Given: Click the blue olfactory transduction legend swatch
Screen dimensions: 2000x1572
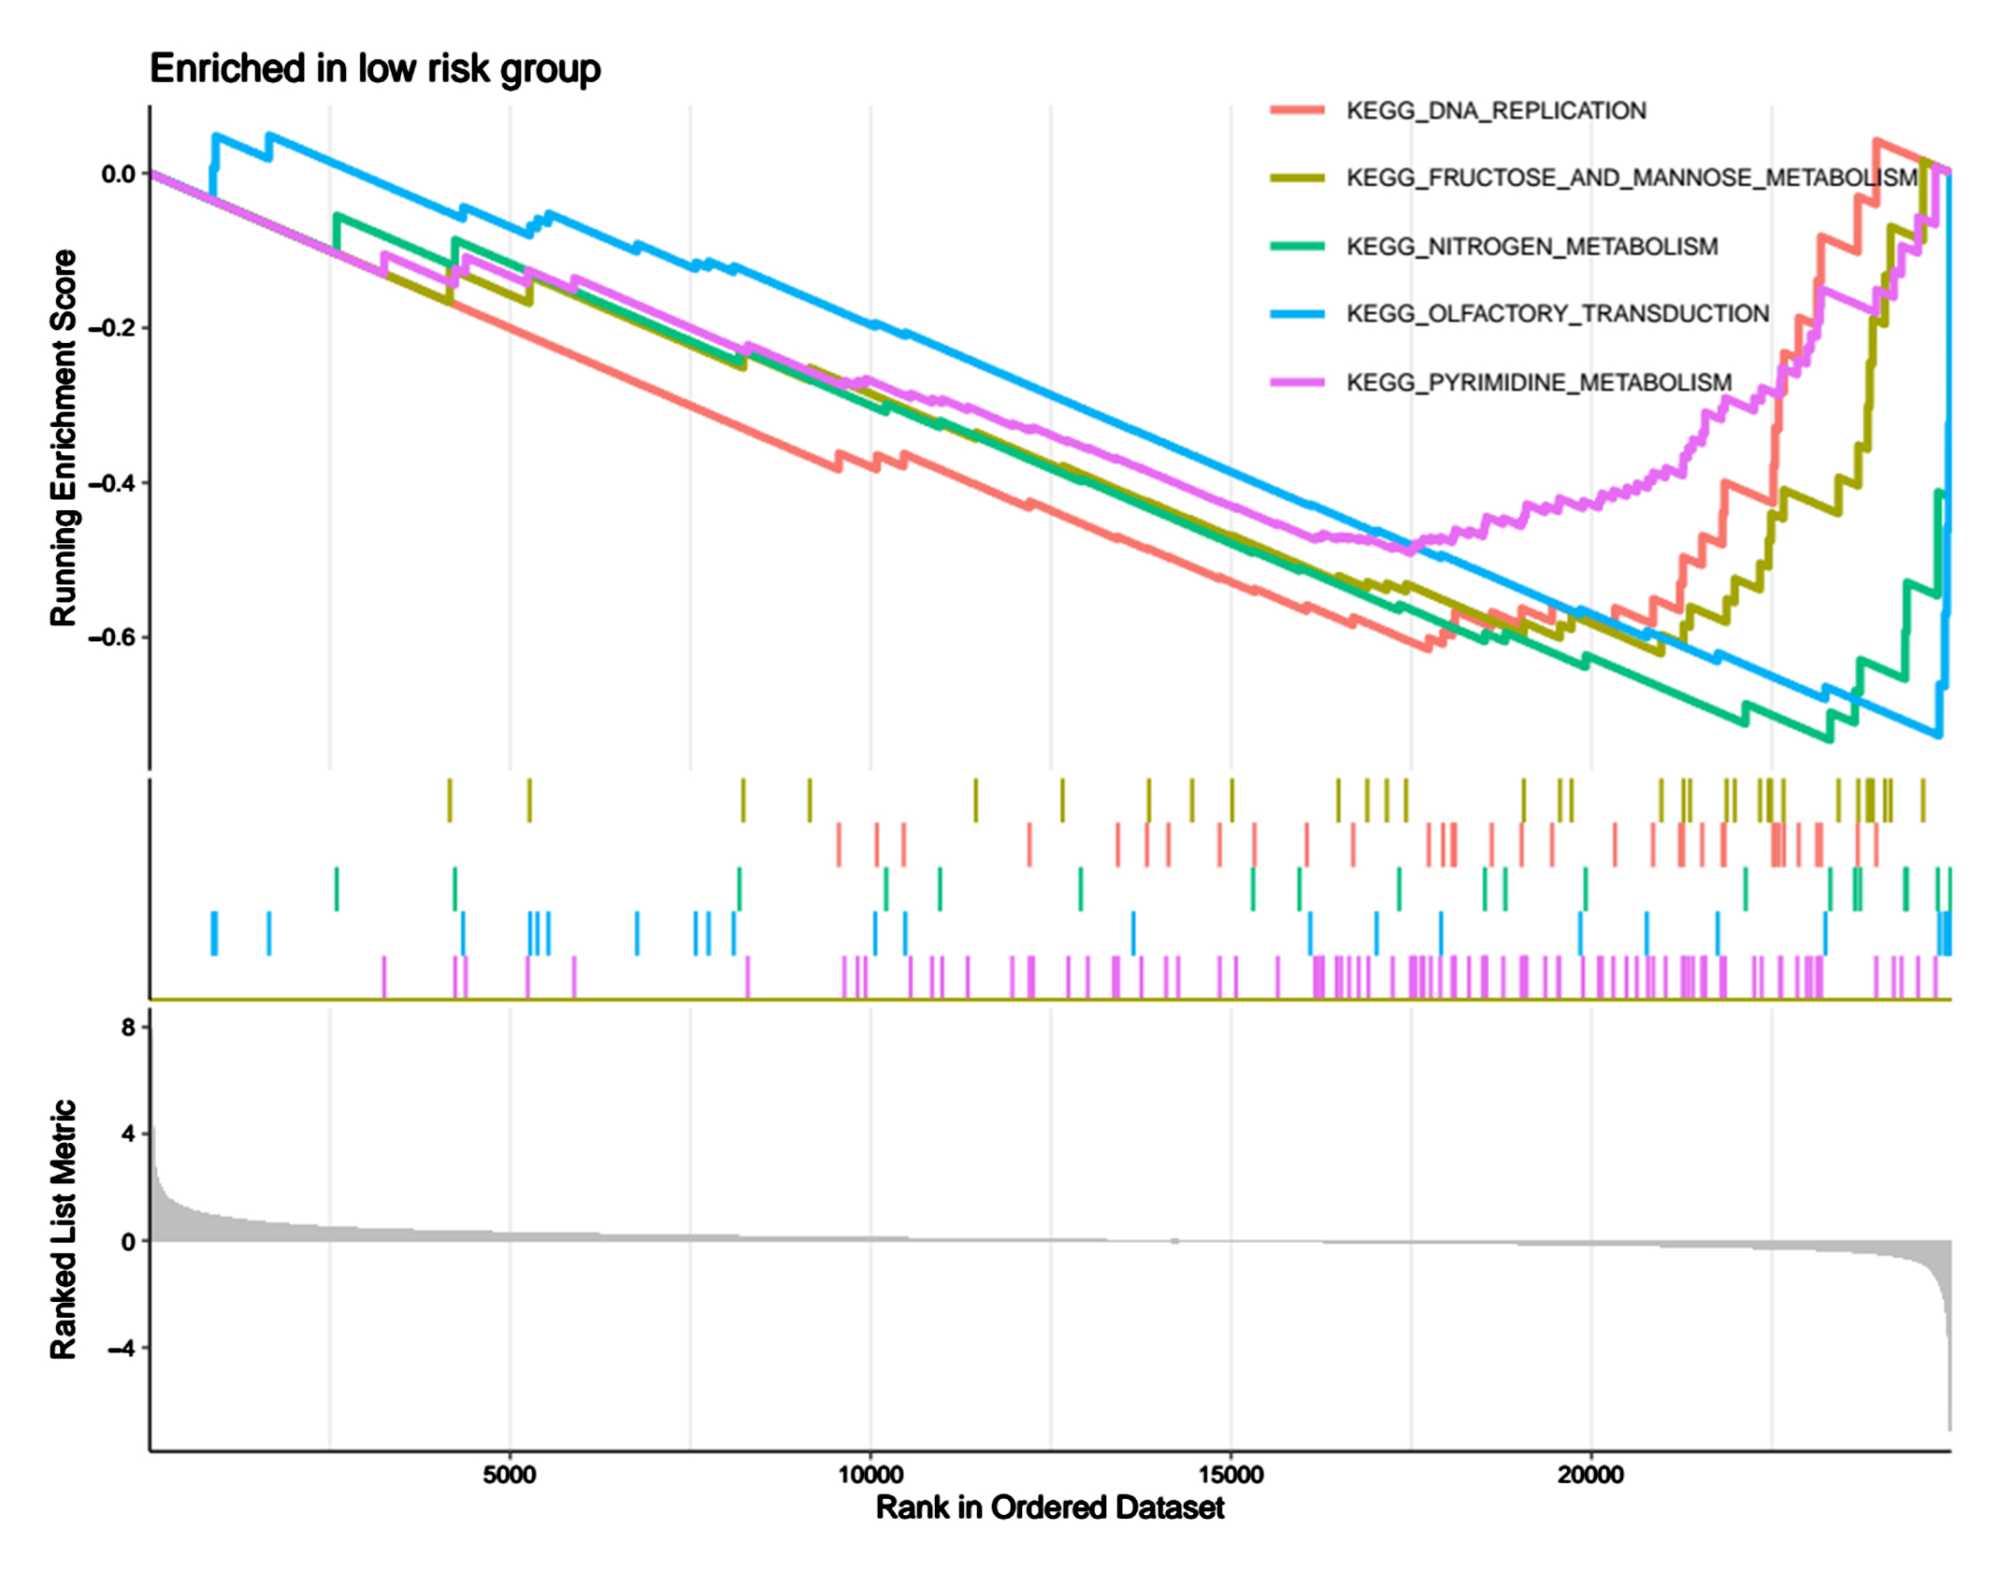Looking at the screenshot, I should [1297, 314].
